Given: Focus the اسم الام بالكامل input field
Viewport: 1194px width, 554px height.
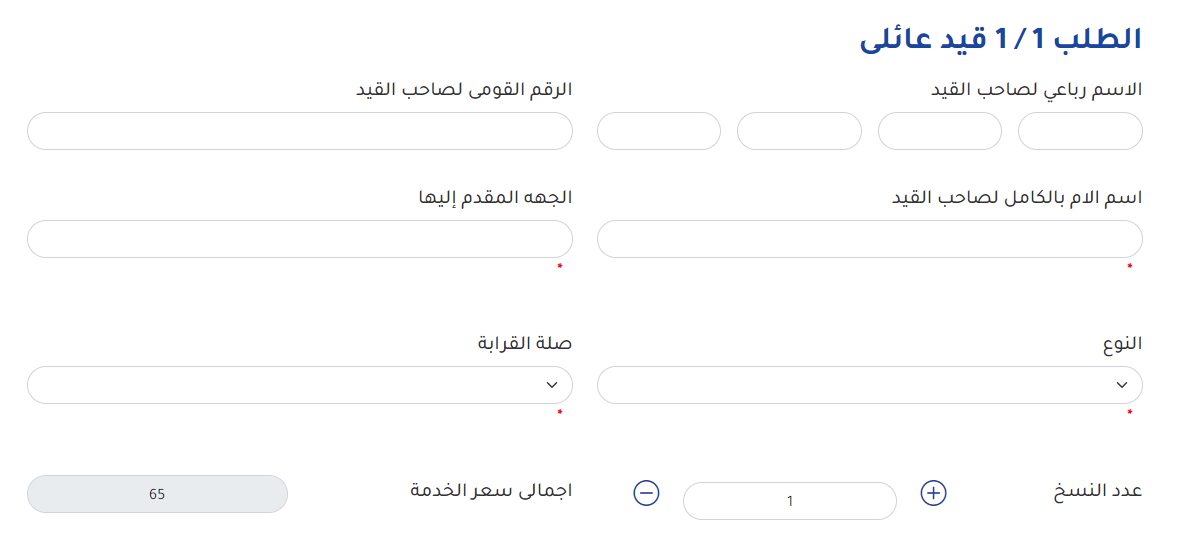Looking at the screenshot, I should [x=869, y=239].
